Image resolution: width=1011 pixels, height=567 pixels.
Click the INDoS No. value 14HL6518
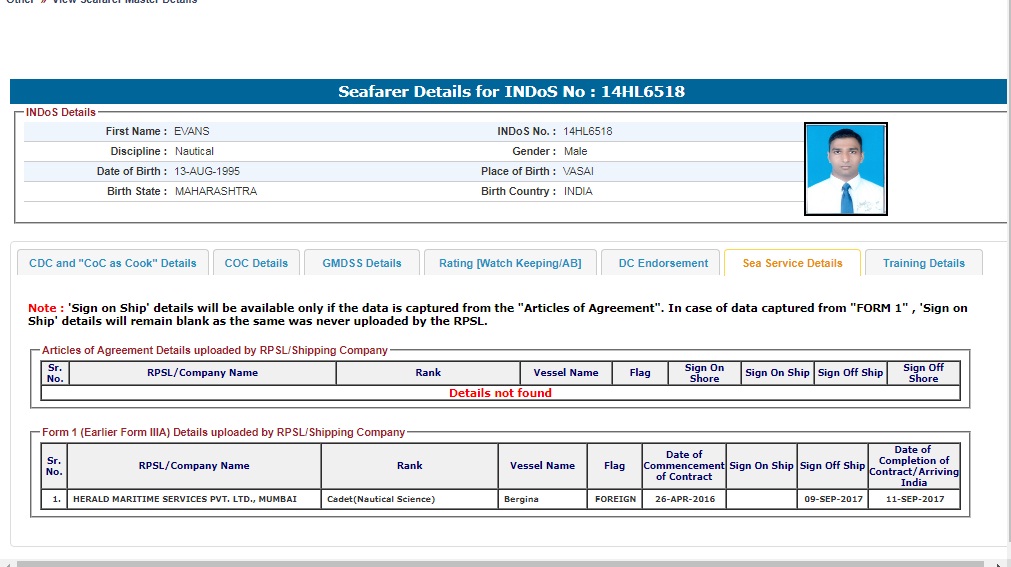pyautogui.click(x=588, y=131)
